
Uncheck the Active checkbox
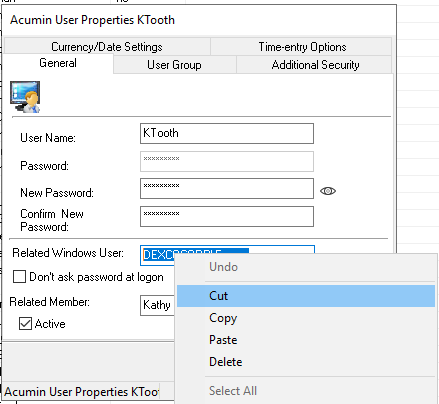[25, 323]
